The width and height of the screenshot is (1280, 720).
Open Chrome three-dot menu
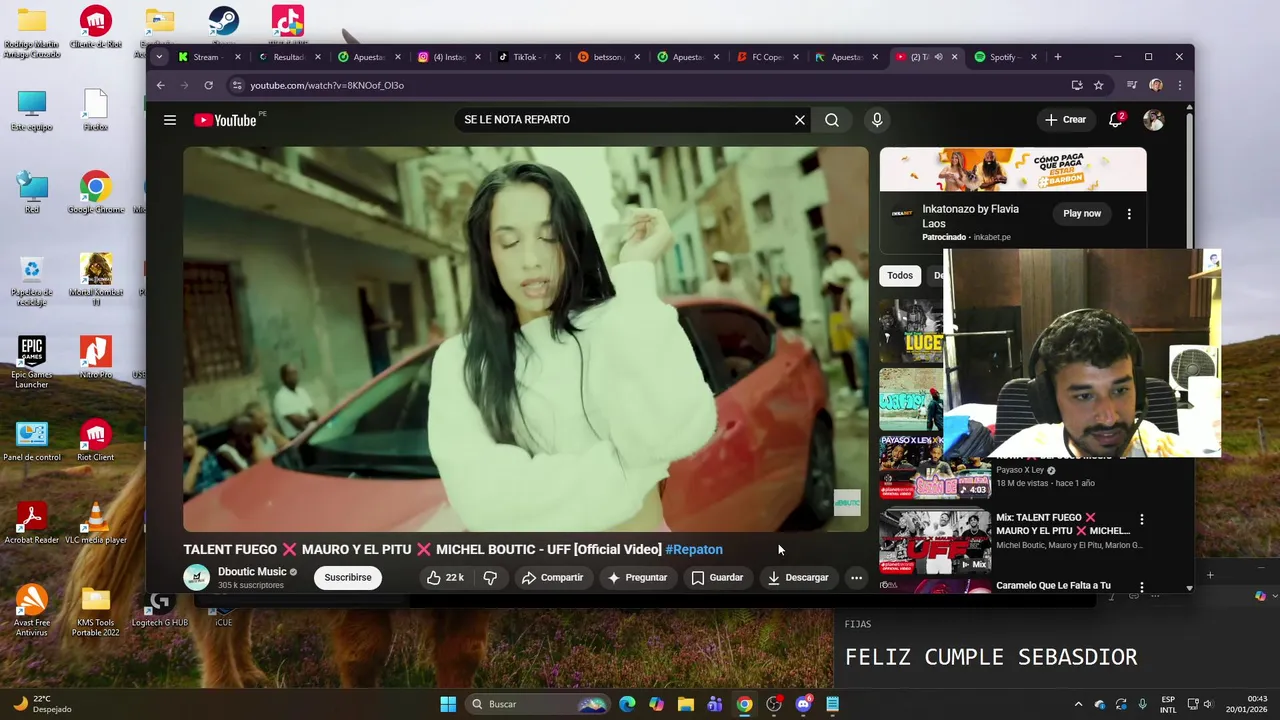click(x=1179, y=85)
